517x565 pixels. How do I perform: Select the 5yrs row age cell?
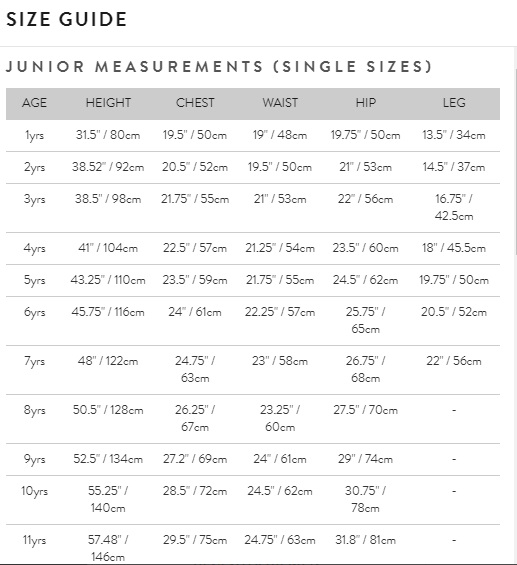tap(35, 280)
